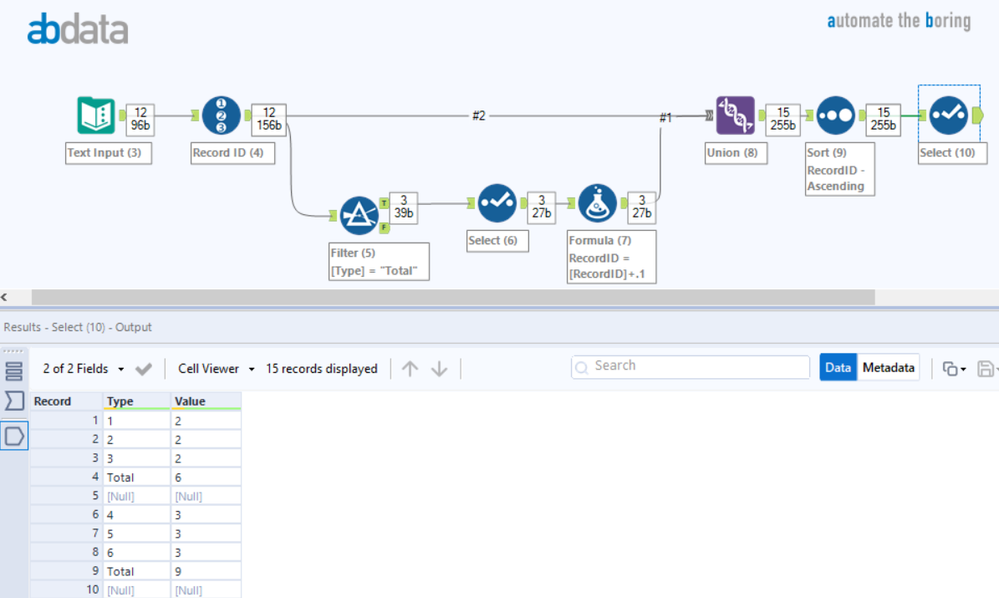The image size is (999, 598).
Task: Select the Total cell in record 4
Action: pos(136,477)
